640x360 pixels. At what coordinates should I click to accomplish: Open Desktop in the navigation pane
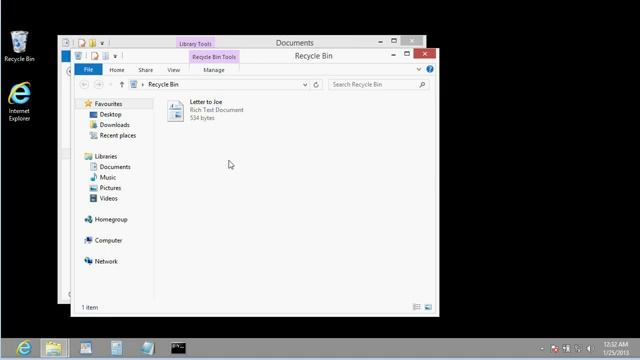[x=110, y=115]
